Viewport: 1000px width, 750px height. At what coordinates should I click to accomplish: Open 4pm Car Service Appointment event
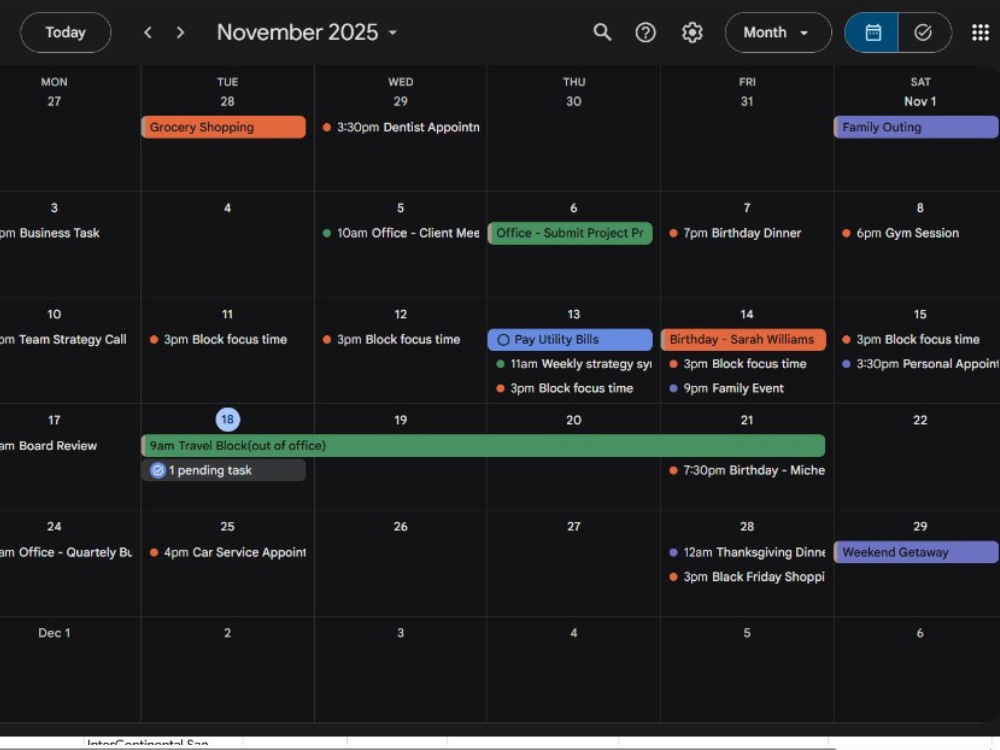click(227, 552)
